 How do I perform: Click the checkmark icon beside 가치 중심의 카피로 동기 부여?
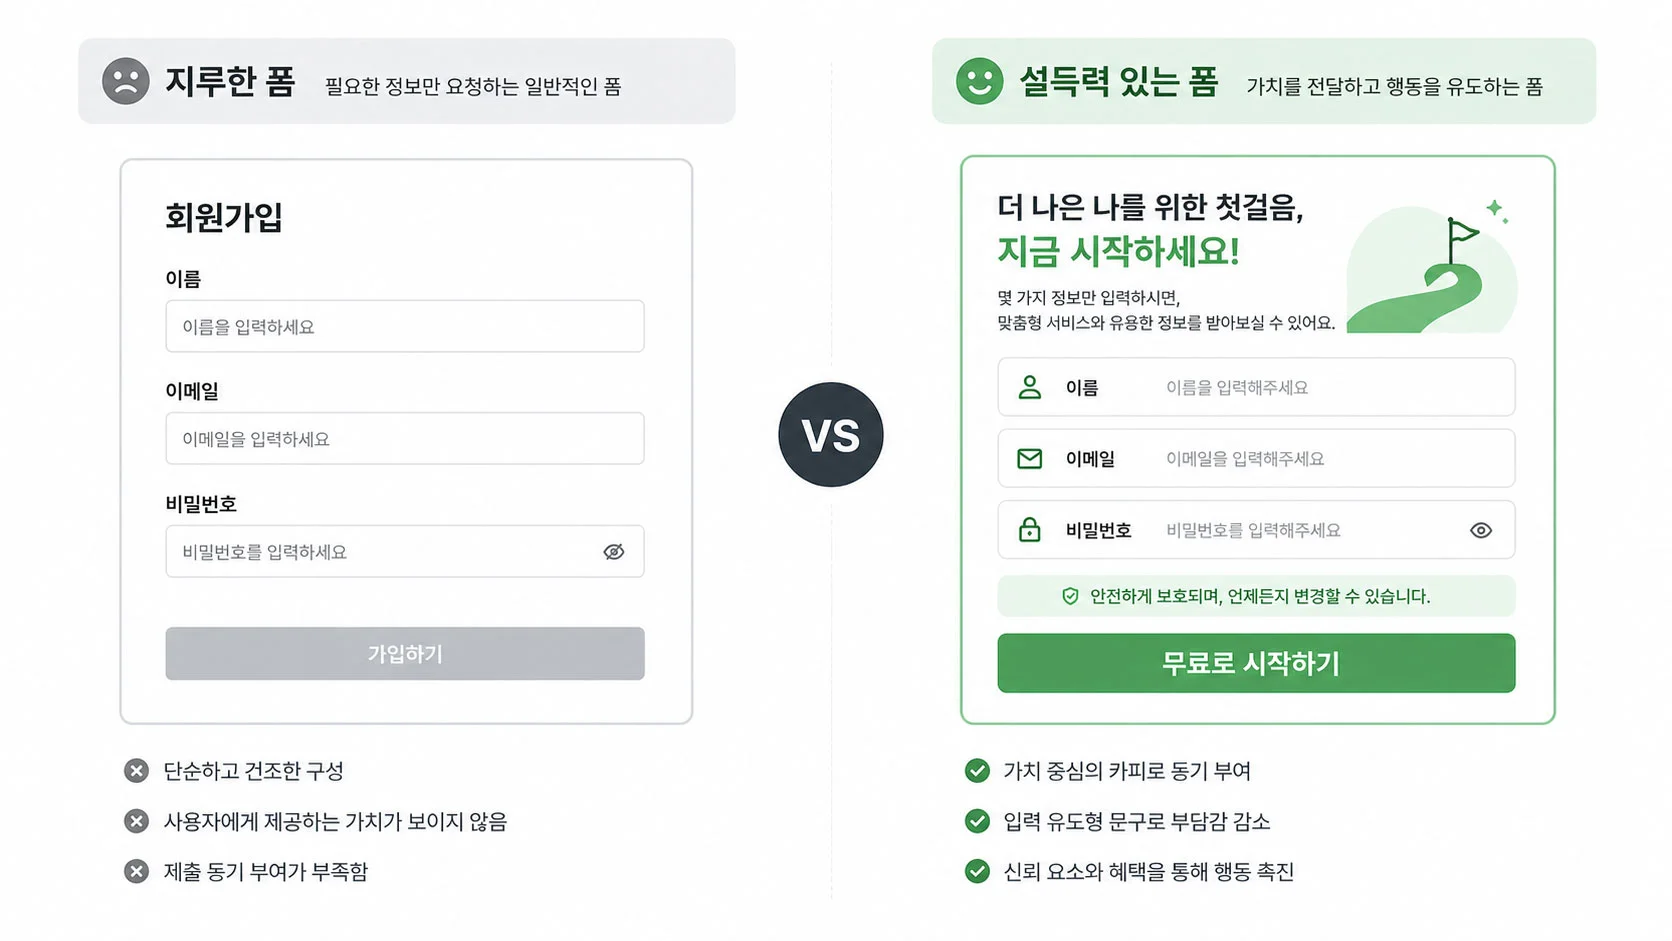976,770
